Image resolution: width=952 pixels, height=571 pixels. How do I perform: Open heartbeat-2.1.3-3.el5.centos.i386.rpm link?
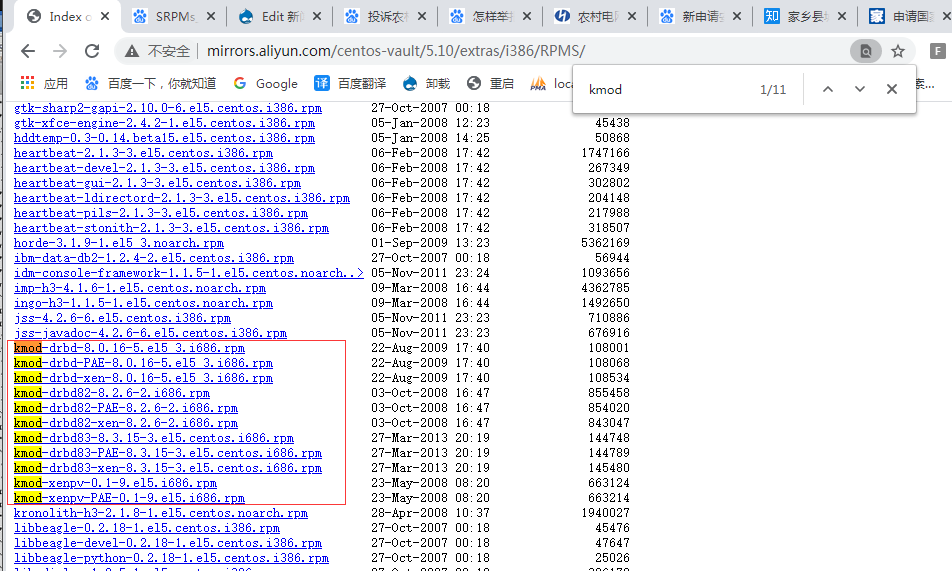143,153
